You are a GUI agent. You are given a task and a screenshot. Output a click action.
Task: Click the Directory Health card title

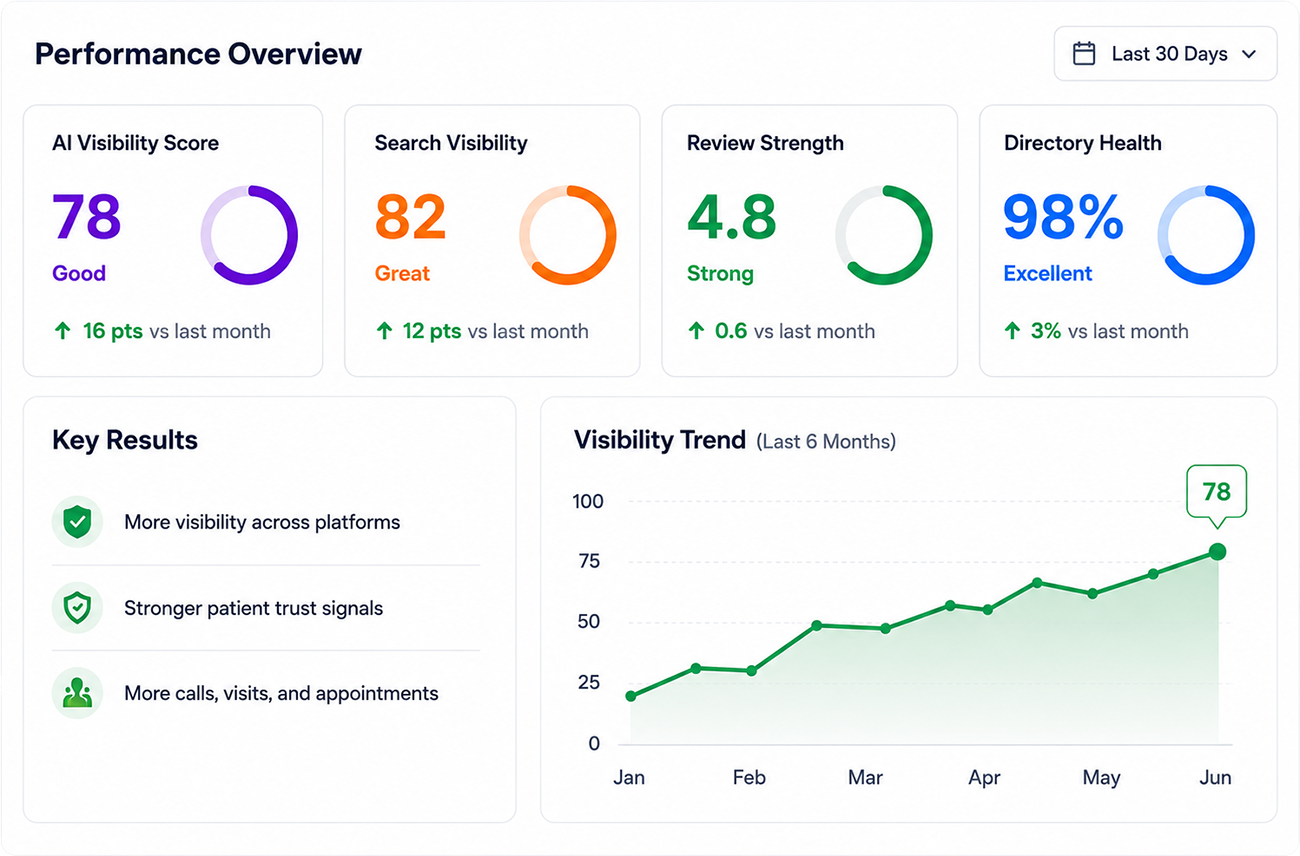click(1083, 143)
